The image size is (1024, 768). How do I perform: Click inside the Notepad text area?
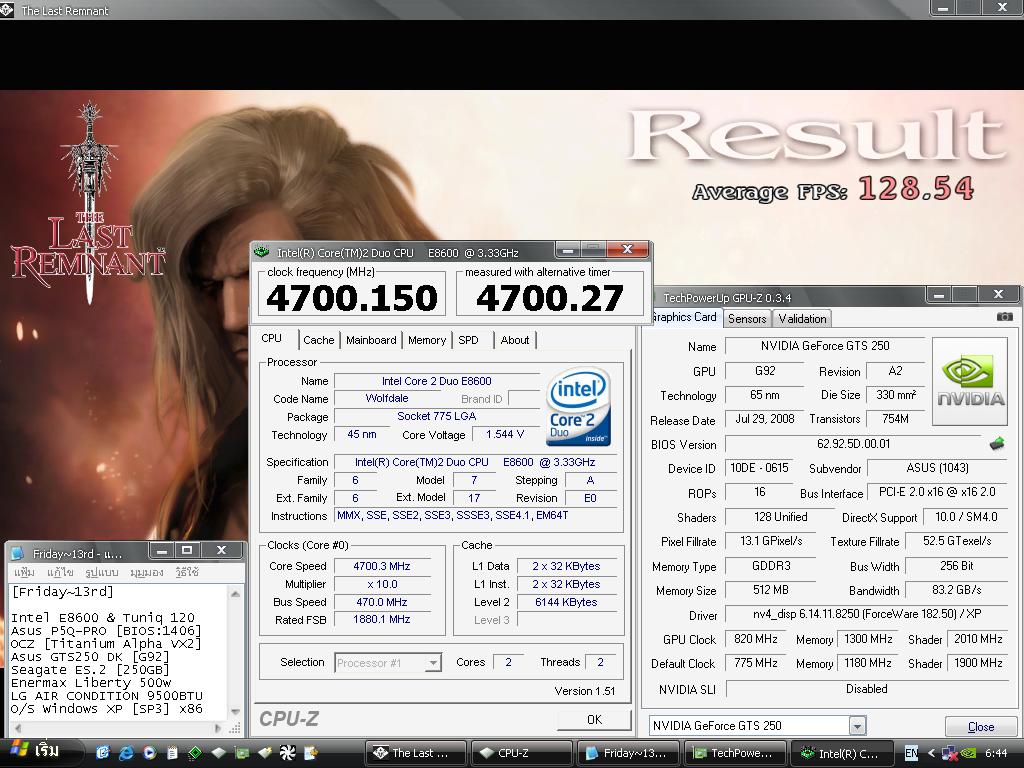point(118,651)
